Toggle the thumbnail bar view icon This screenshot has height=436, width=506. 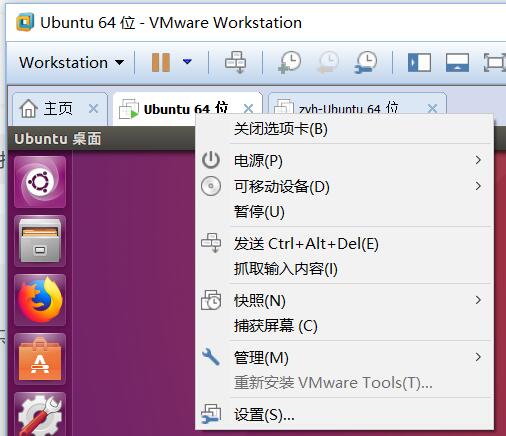tap(457, 62)
